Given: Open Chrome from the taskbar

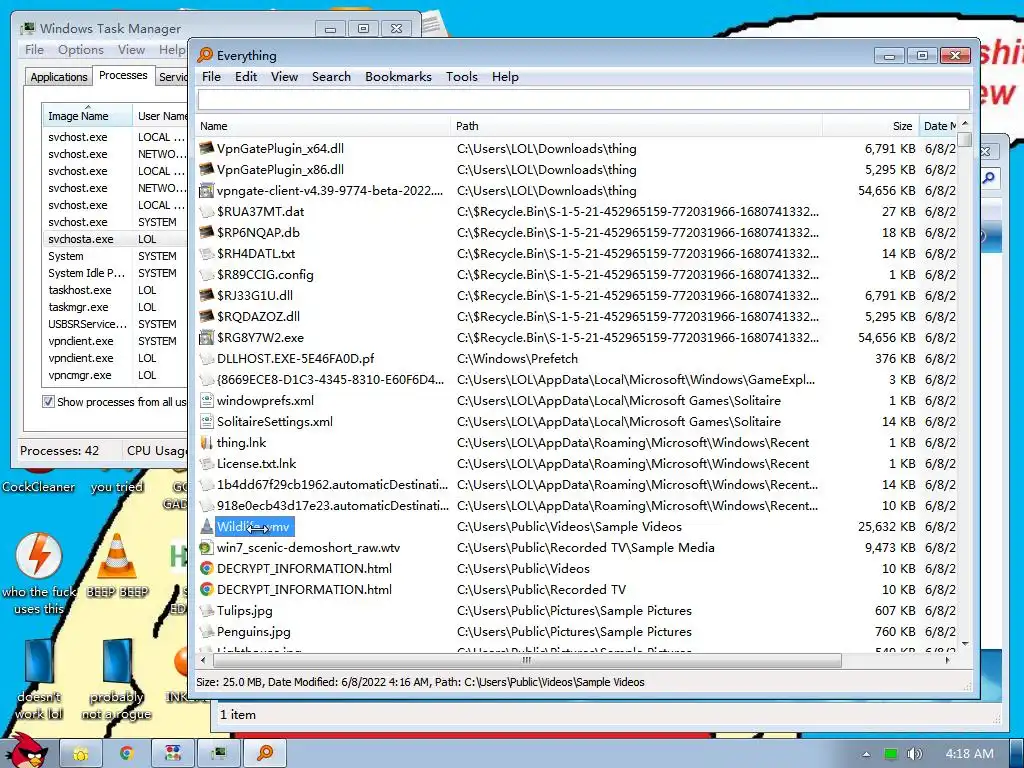Looking at the screenshot, I should [x=127, y=753].
